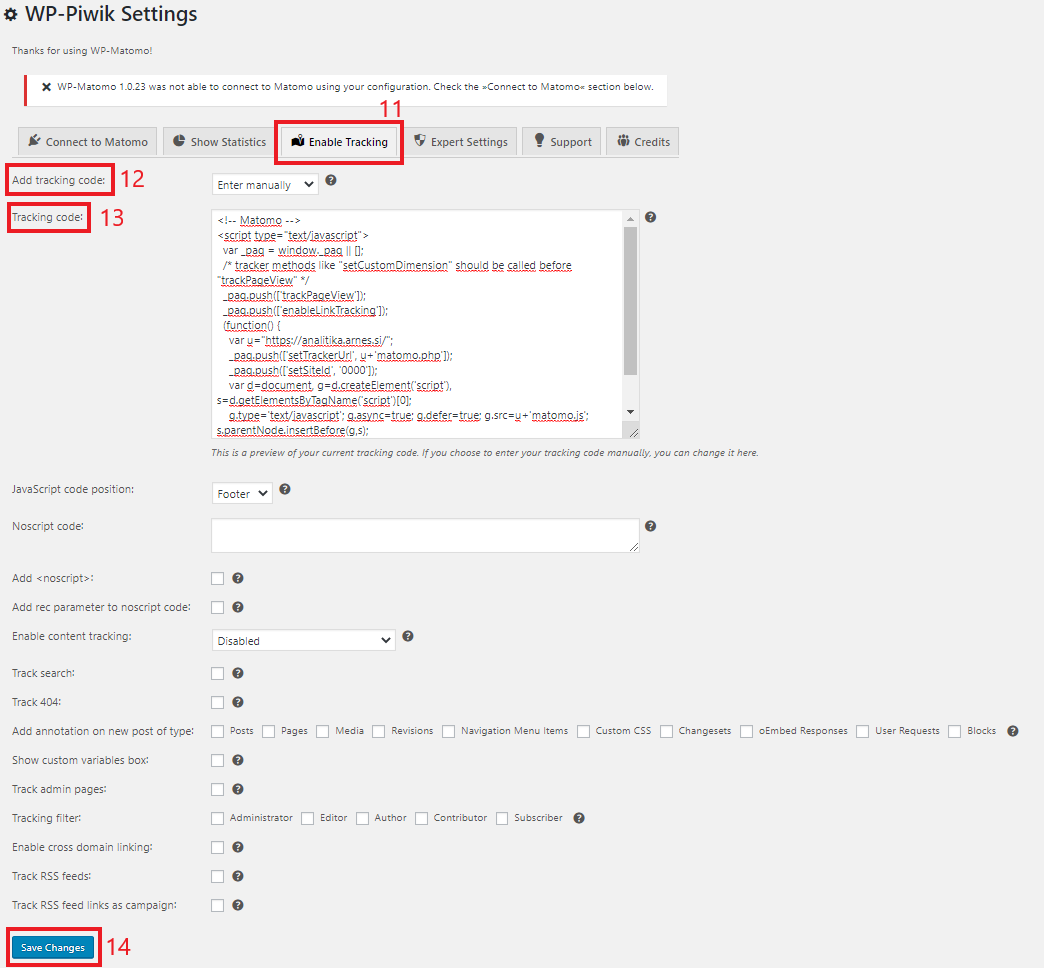The image size is (1044, 968).
Task: Check the Pages annotation checkbox
Action: click(x=269, y=732)
